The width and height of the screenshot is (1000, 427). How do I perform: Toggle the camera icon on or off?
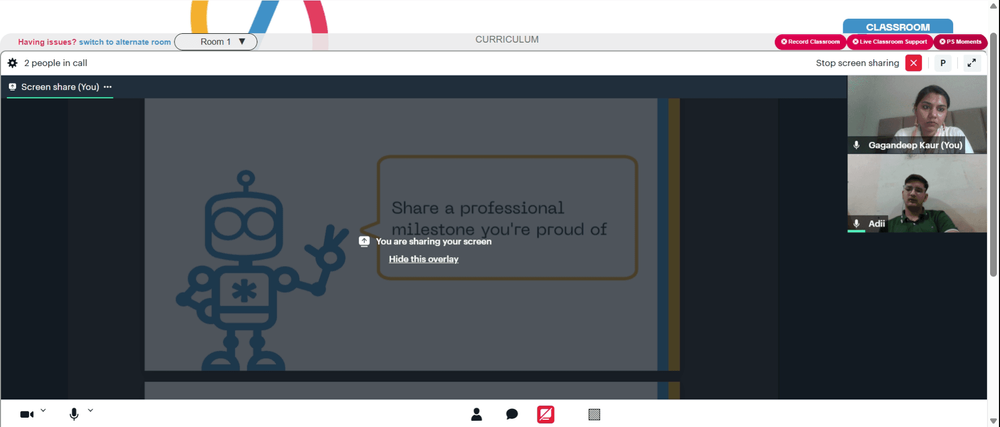[x=27, y=414]
